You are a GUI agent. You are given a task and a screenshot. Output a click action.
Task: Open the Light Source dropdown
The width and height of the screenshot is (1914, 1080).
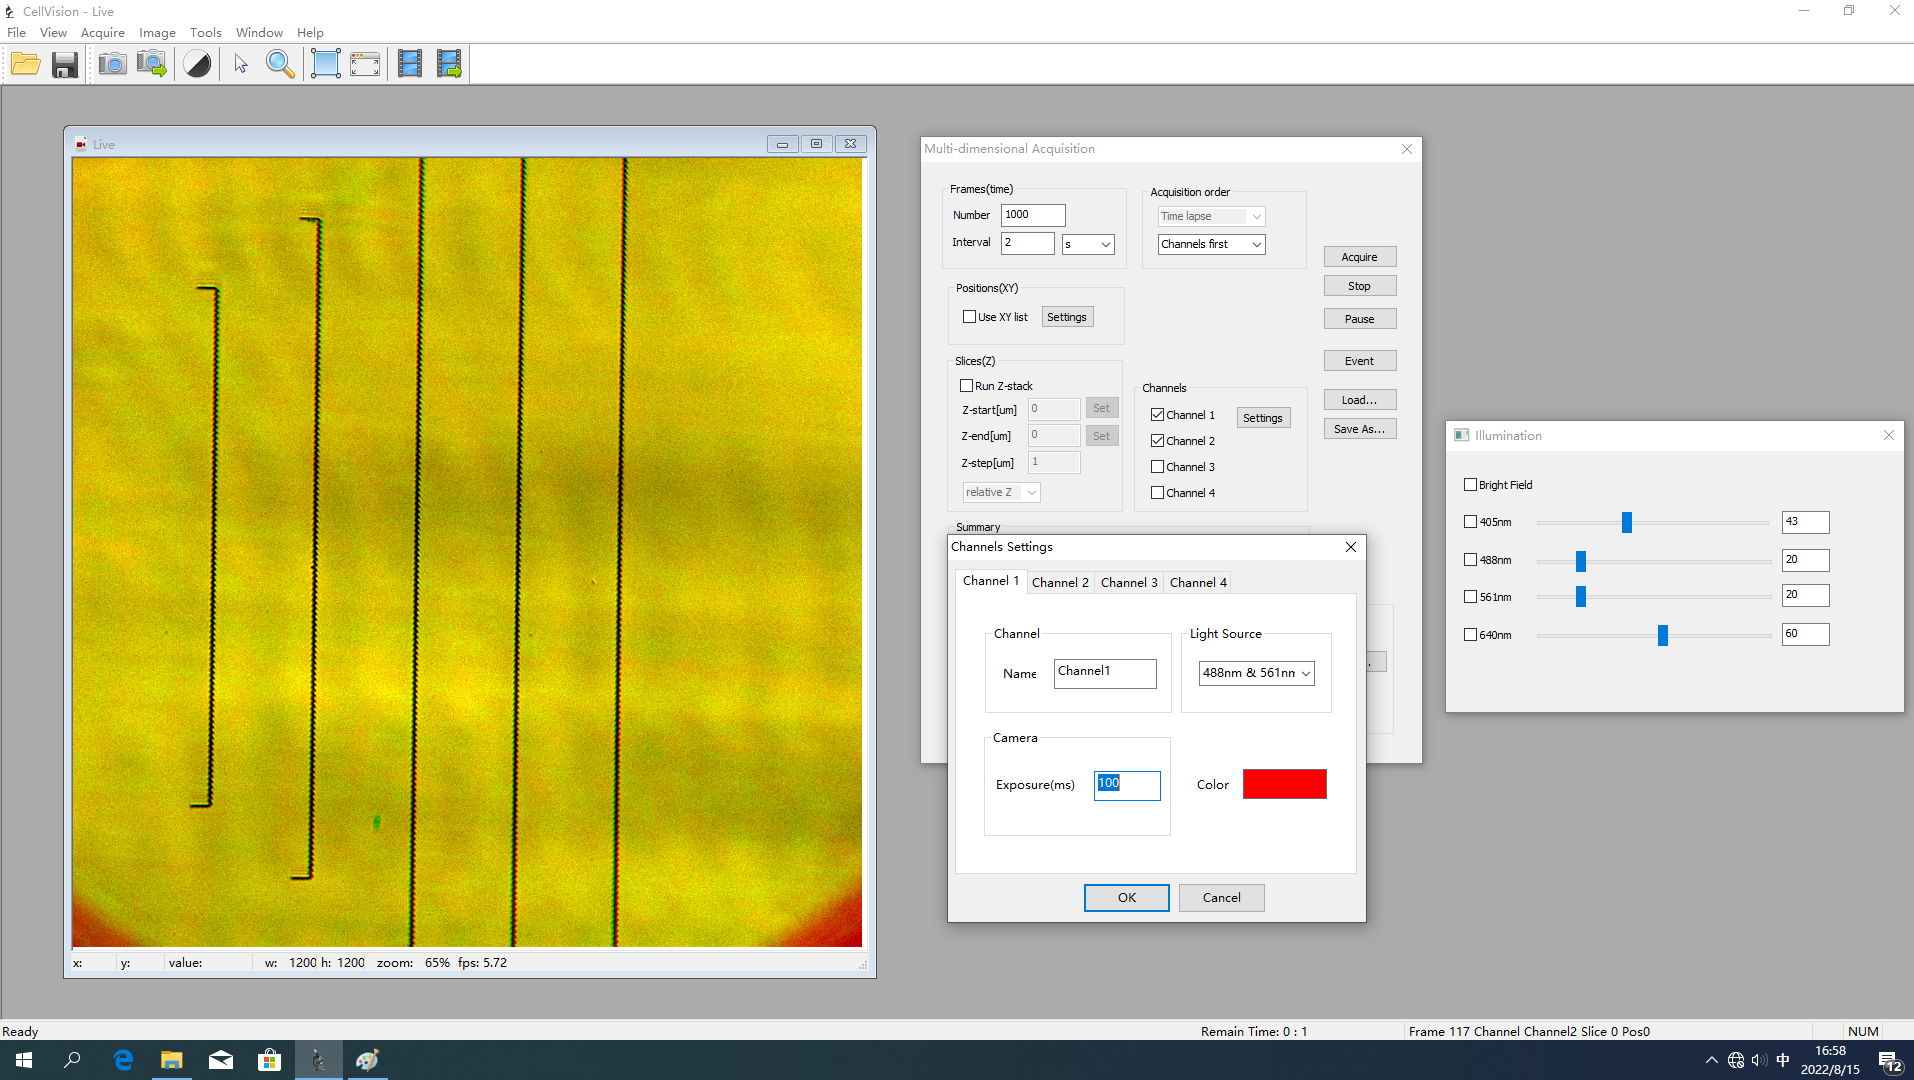(x=1256, y=673)
